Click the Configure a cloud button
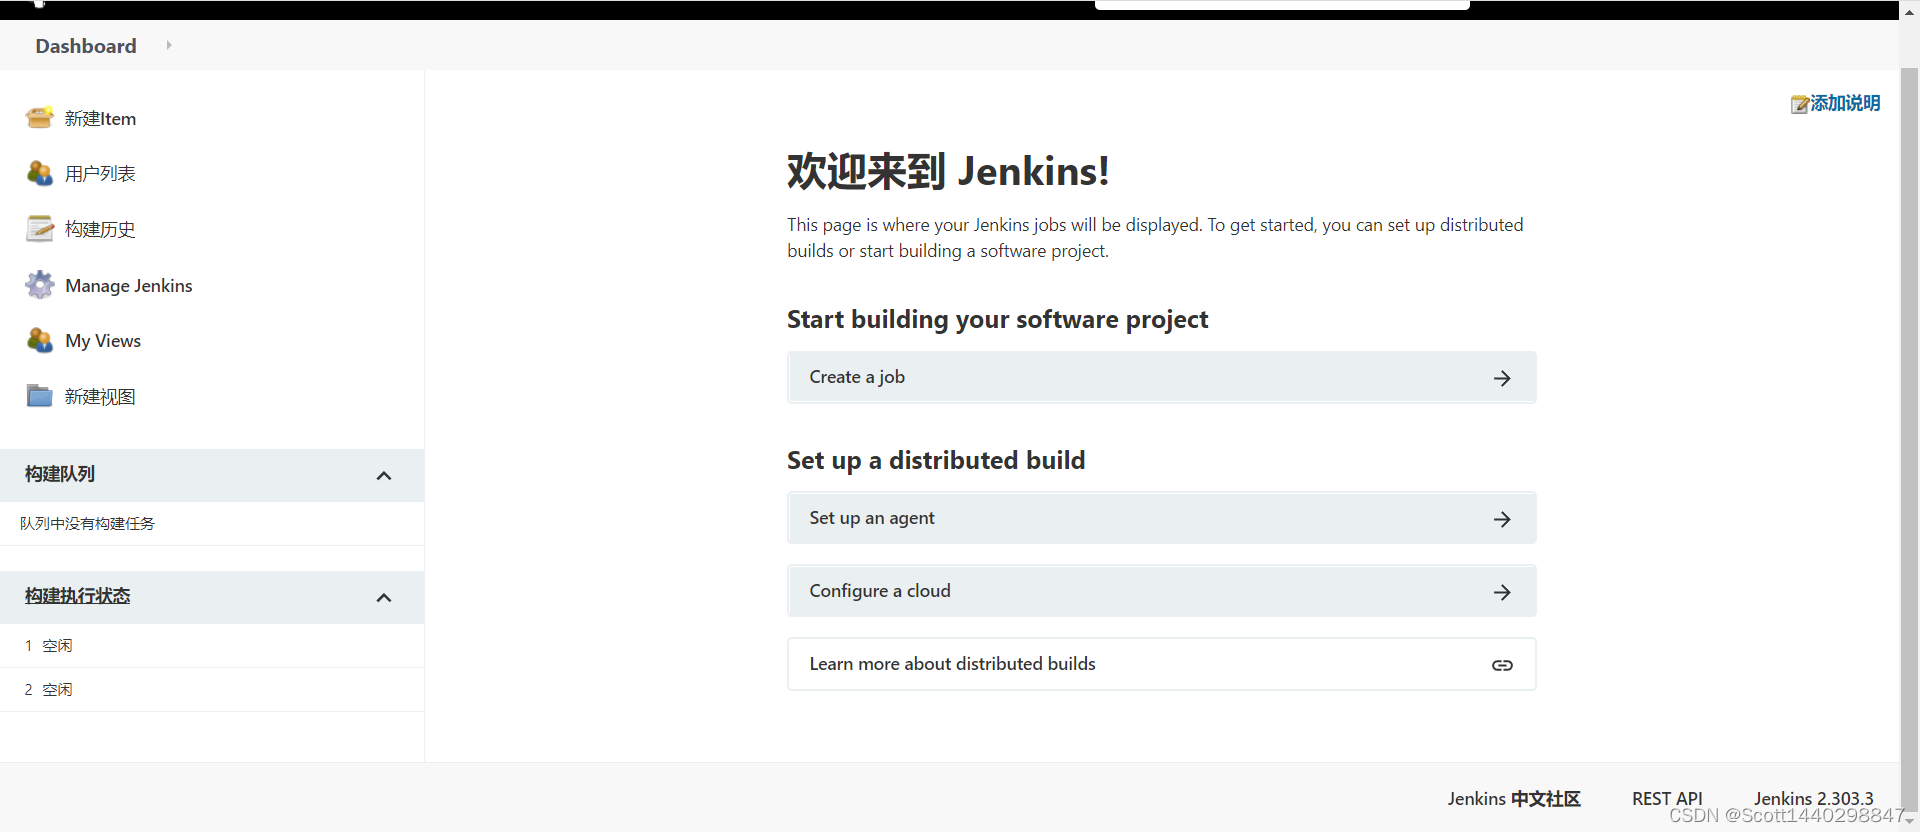Screen dimensions: 1920x832 [x=1161, y=591]
